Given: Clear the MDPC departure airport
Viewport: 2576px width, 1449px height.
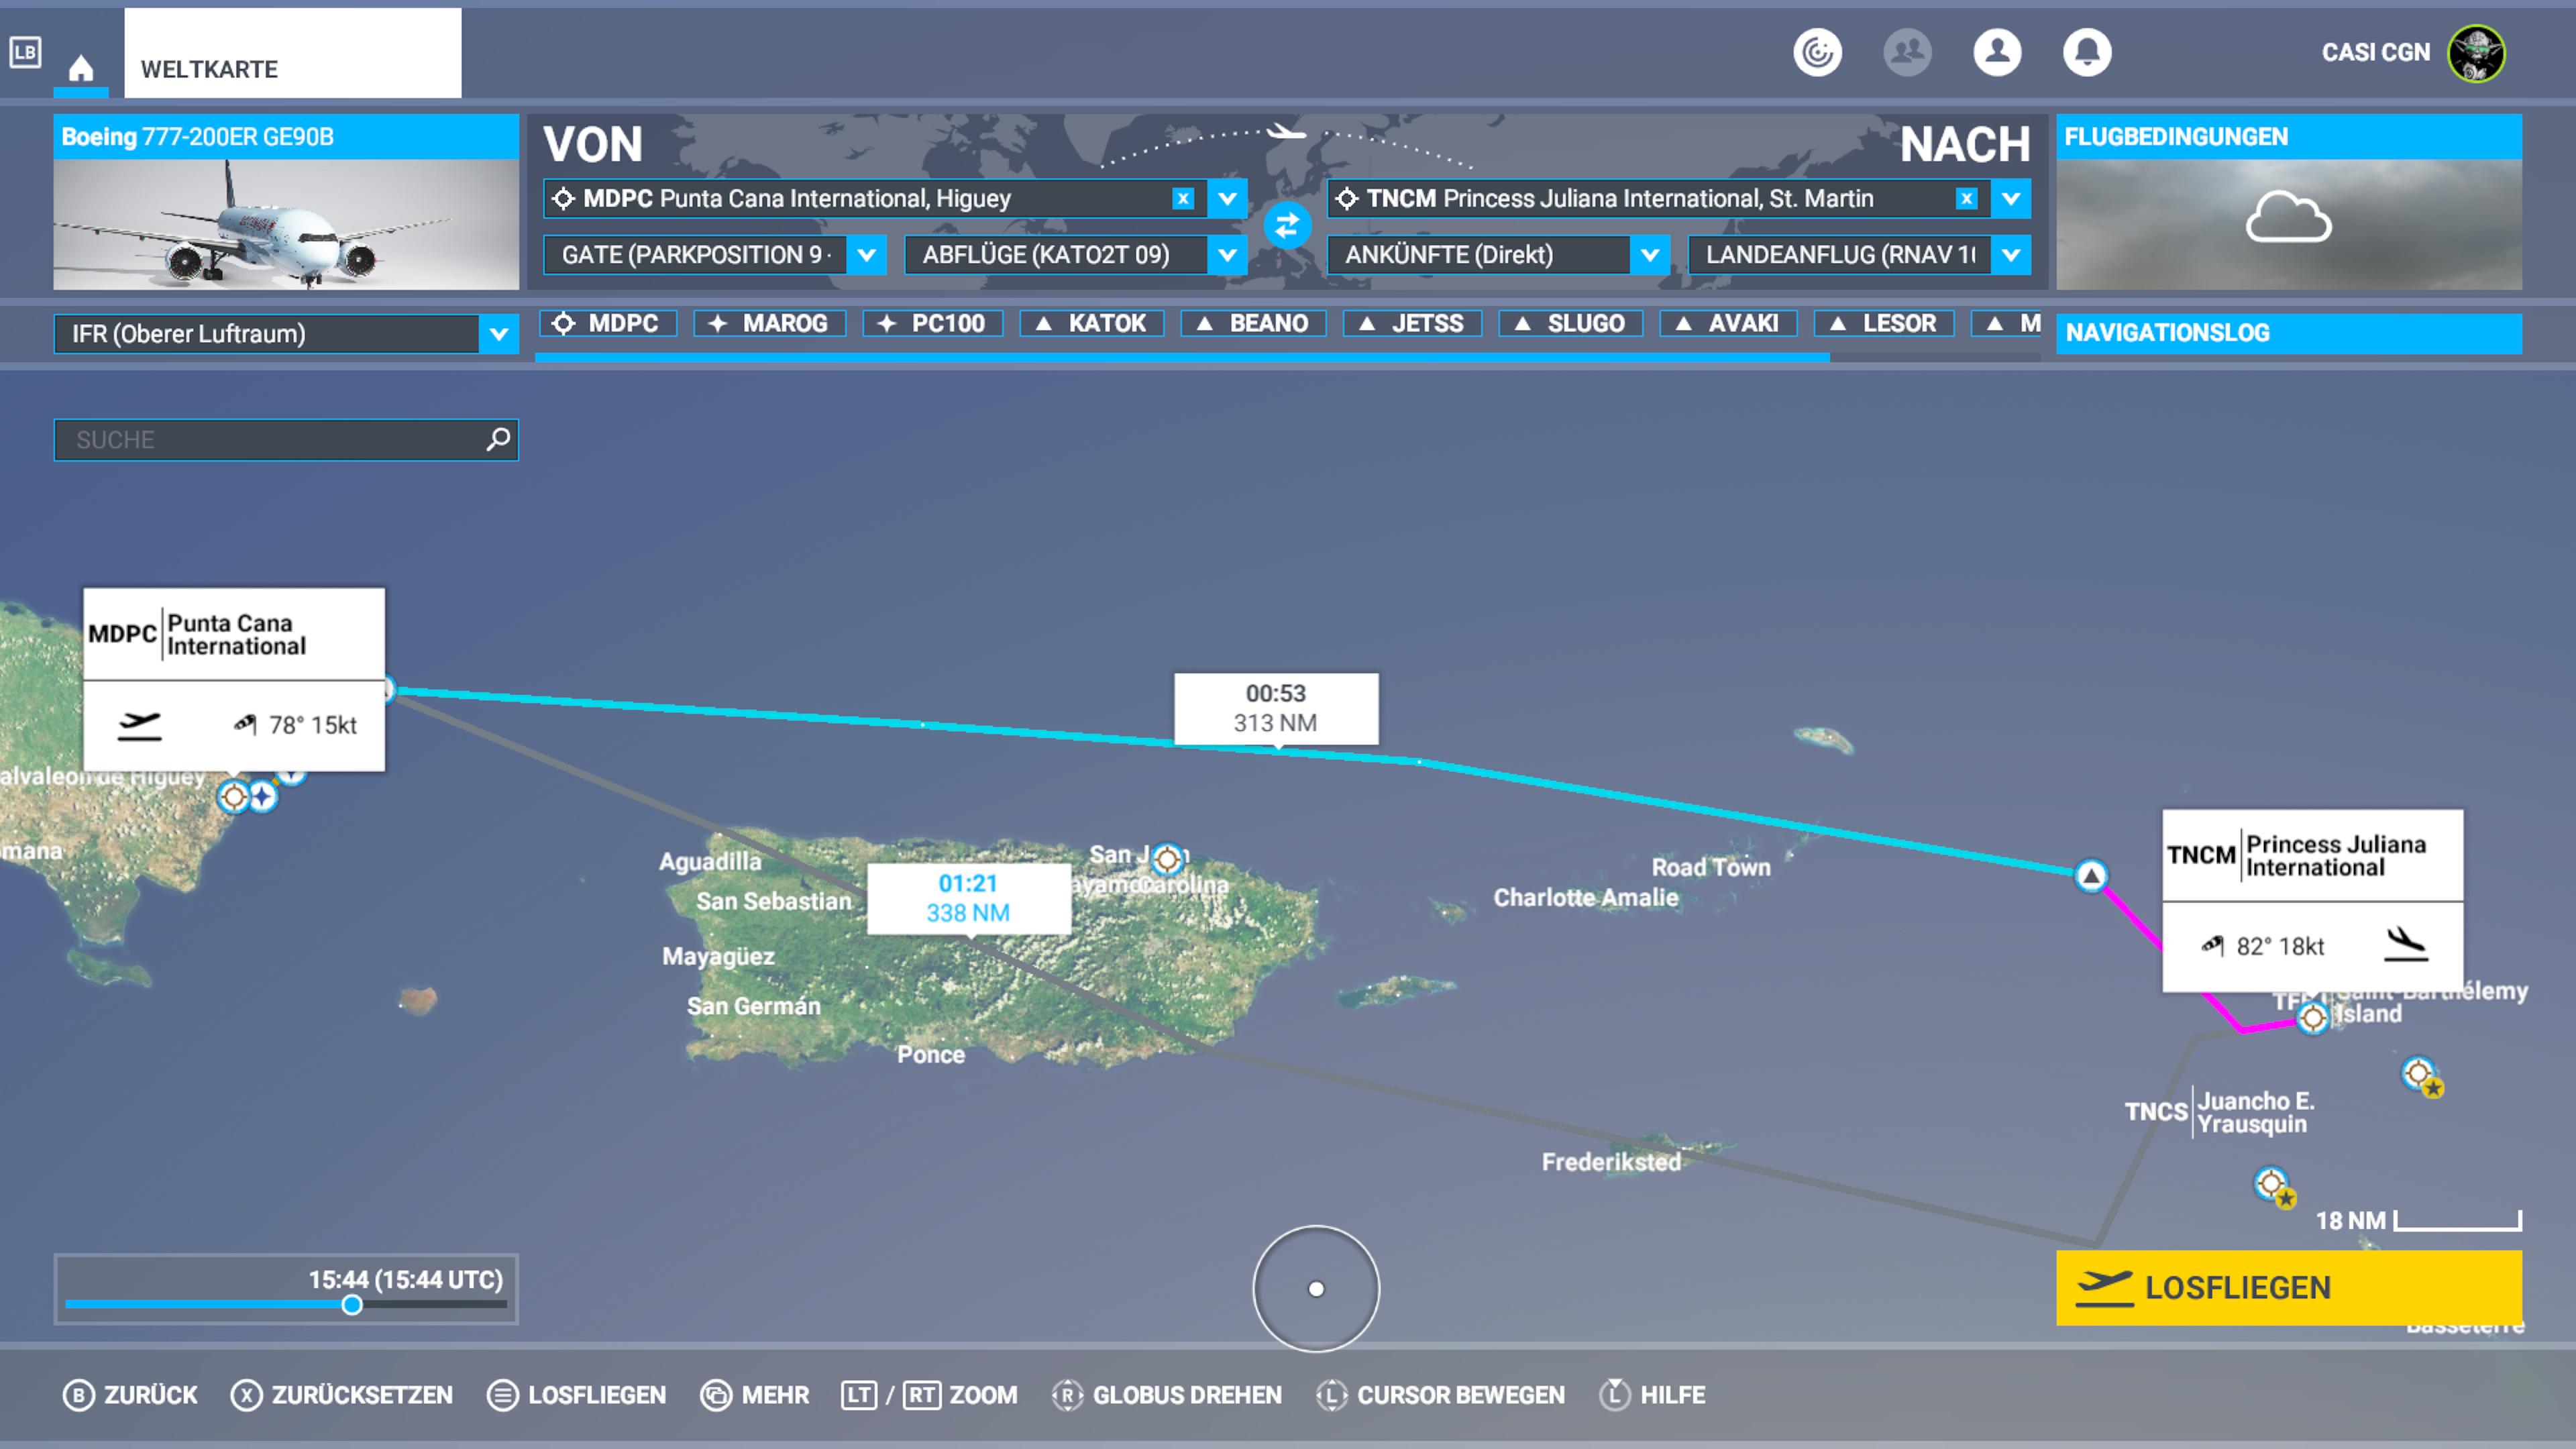Looking at the screenshot, I should pyautogui.click(x=1183, y=198).
